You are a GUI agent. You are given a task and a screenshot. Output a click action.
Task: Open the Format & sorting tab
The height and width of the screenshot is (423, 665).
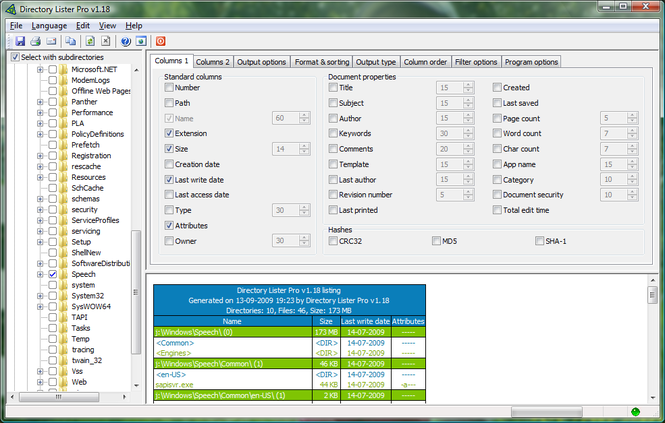pos(322,62)
